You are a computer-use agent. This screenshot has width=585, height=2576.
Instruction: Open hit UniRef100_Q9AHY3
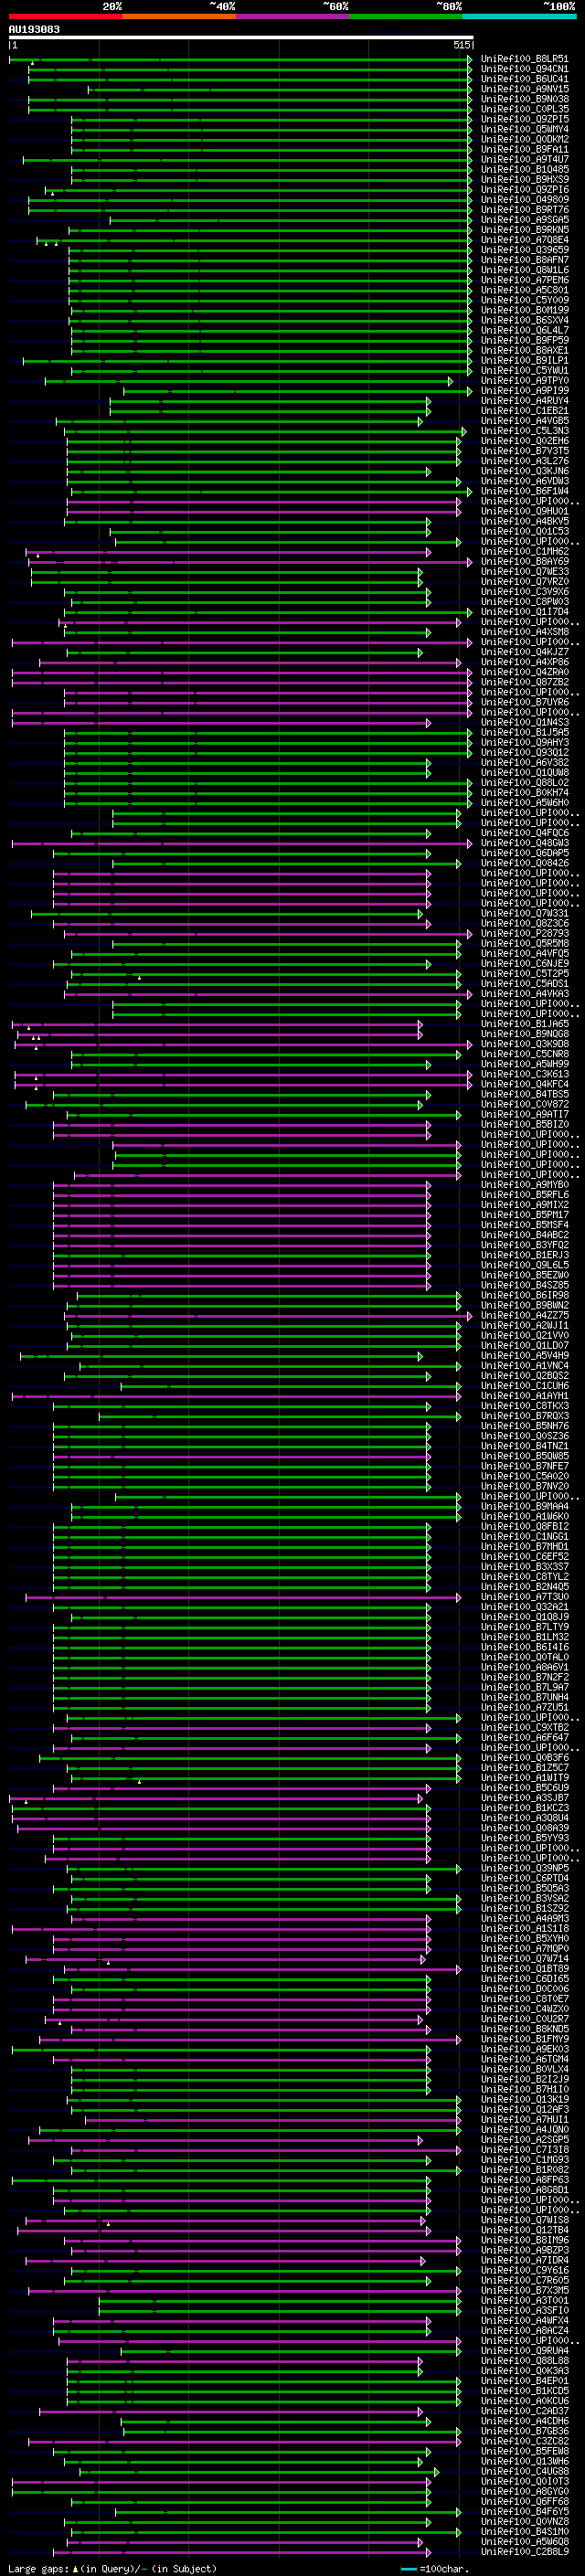tap(525, 742)
